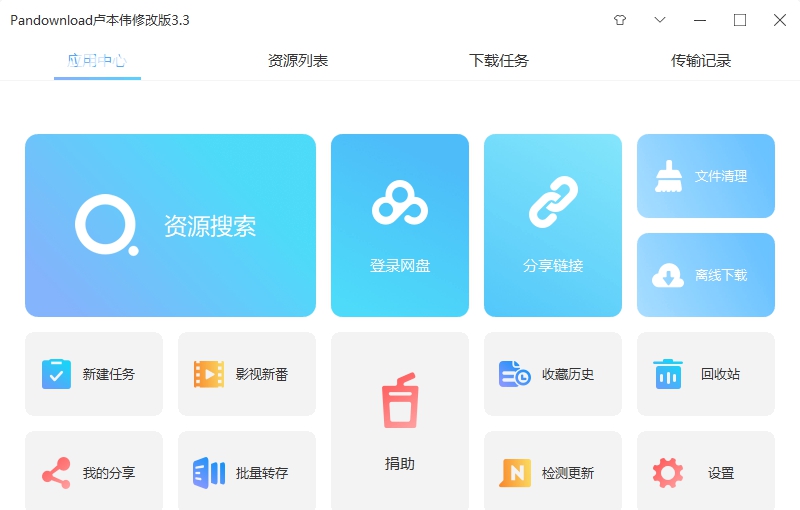Viewport: 800px width, 510px height.
Task: Click the magnifier icon in 资源搜索
Action: 107,225
